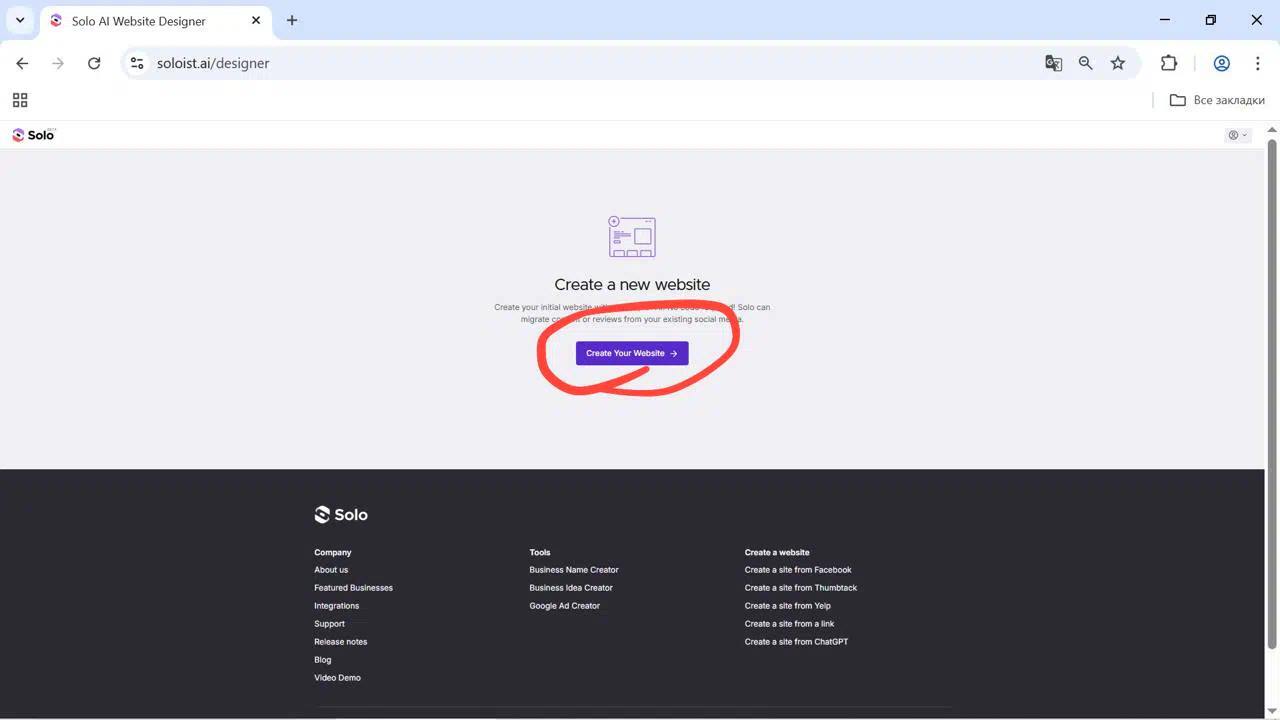1280x720 pixels.
Task: Click Create a site from a link
Action: point(789,624)
